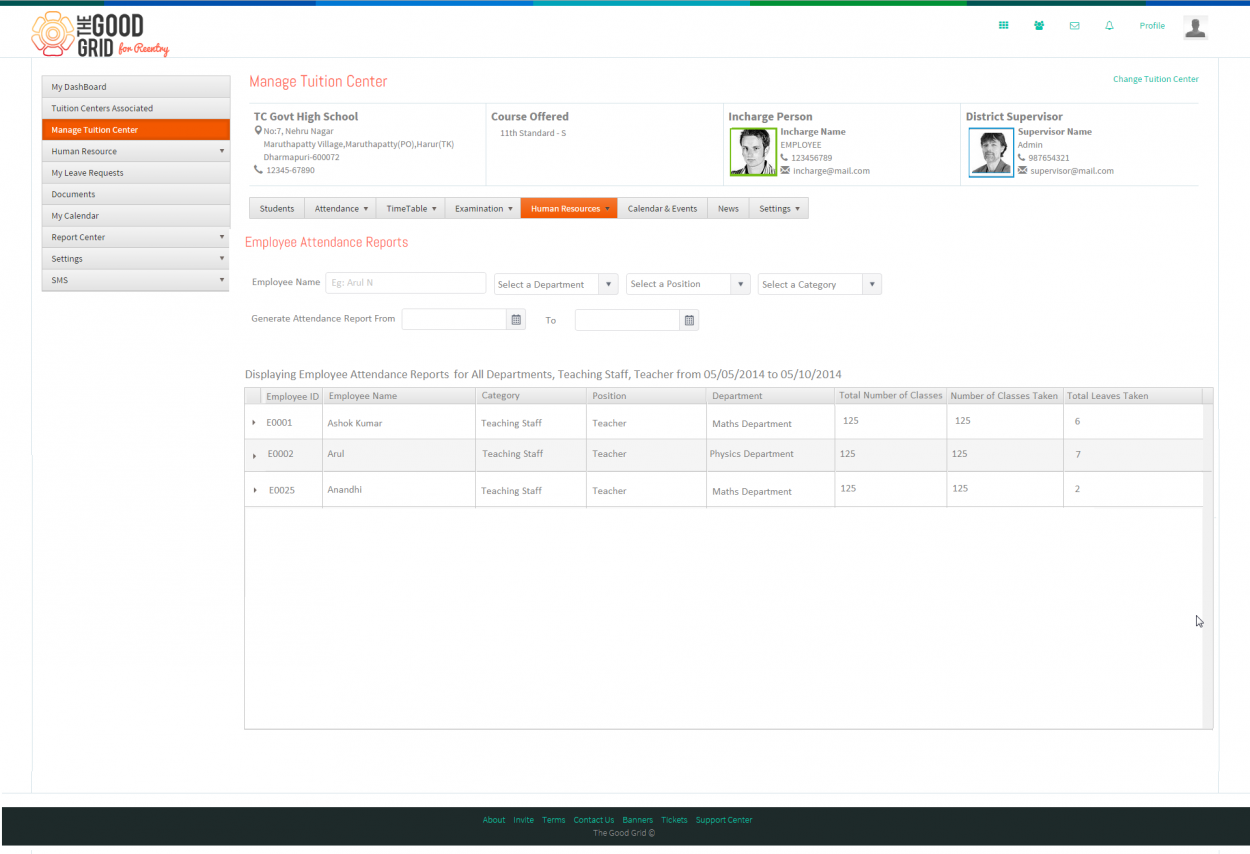Viewport: 1250px width, 854px height.
Task: Open calendar picker for From date
Action: click(516, 320)
